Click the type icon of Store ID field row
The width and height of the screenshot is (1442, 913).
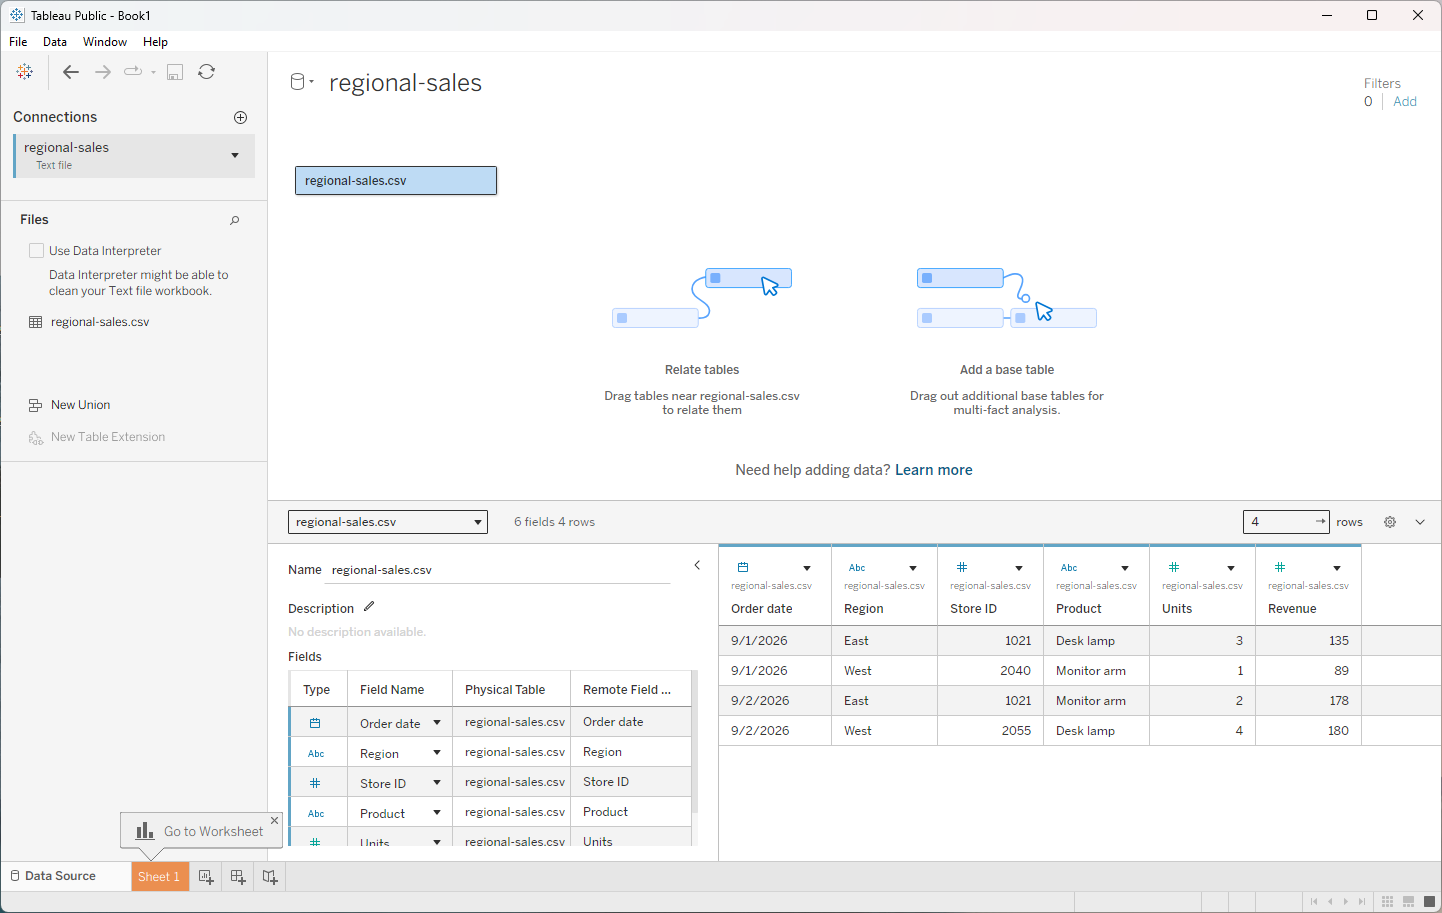pyautogui.click(x=315, y=783)
